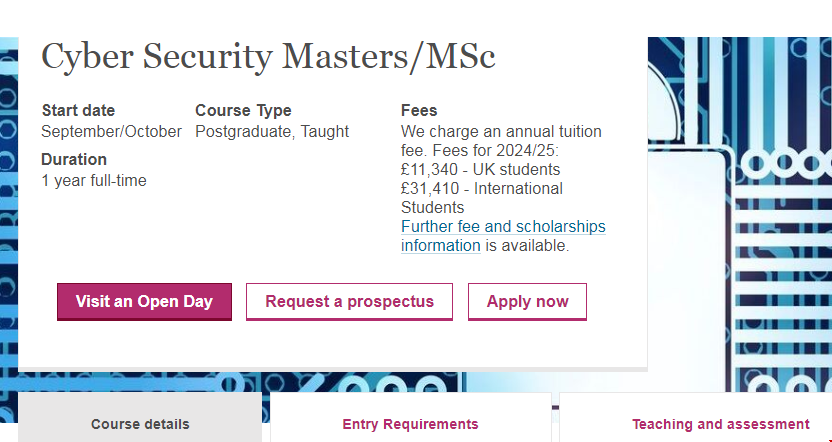Click the Course Type label

pos(243,110)
